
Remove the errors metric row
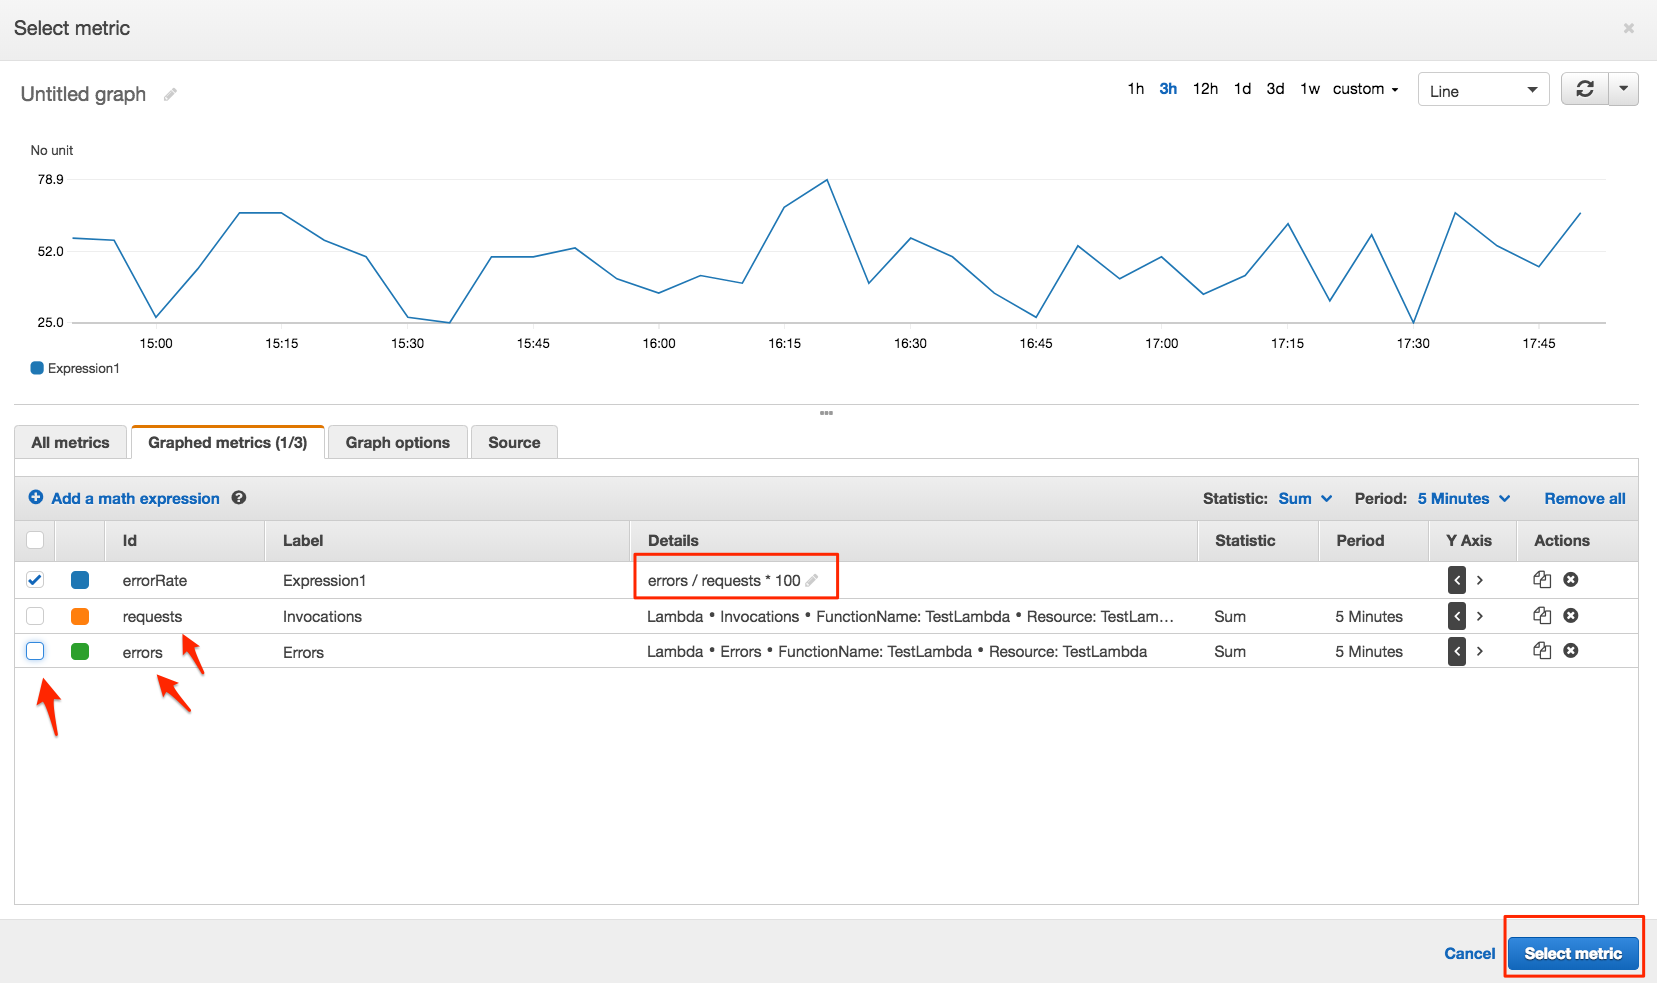(1571, 651)
